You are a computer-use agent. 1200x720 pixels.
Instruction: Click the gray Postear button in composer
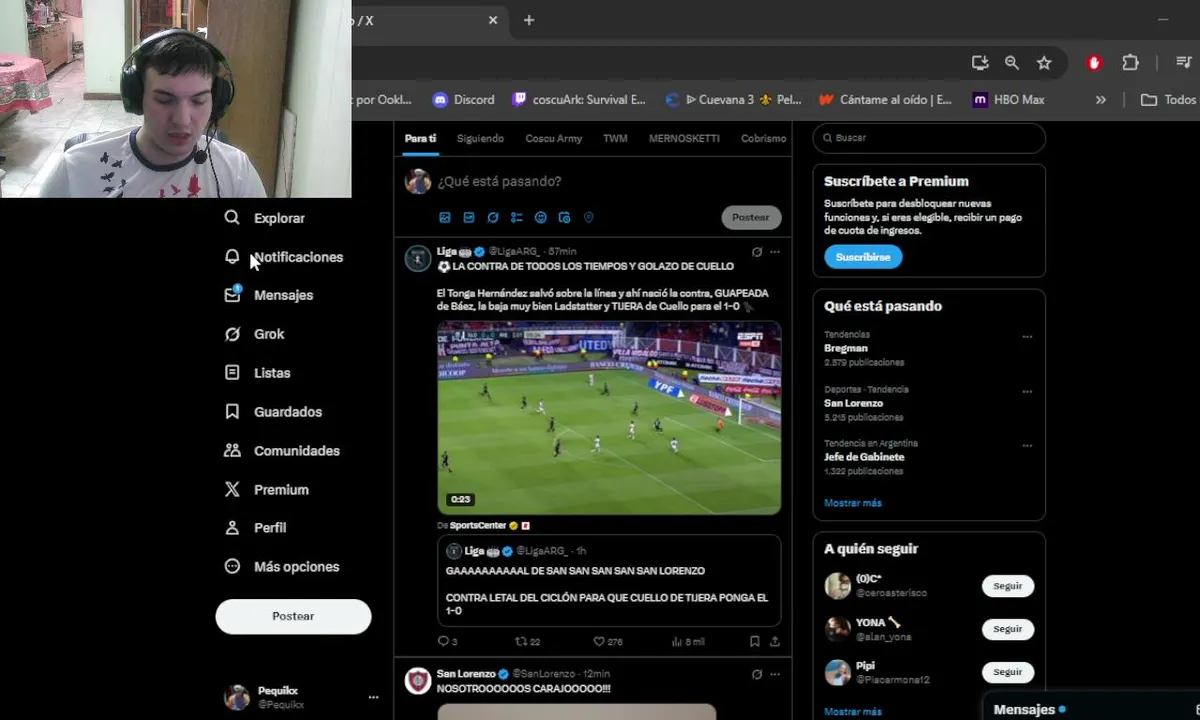tap(751, 217)
